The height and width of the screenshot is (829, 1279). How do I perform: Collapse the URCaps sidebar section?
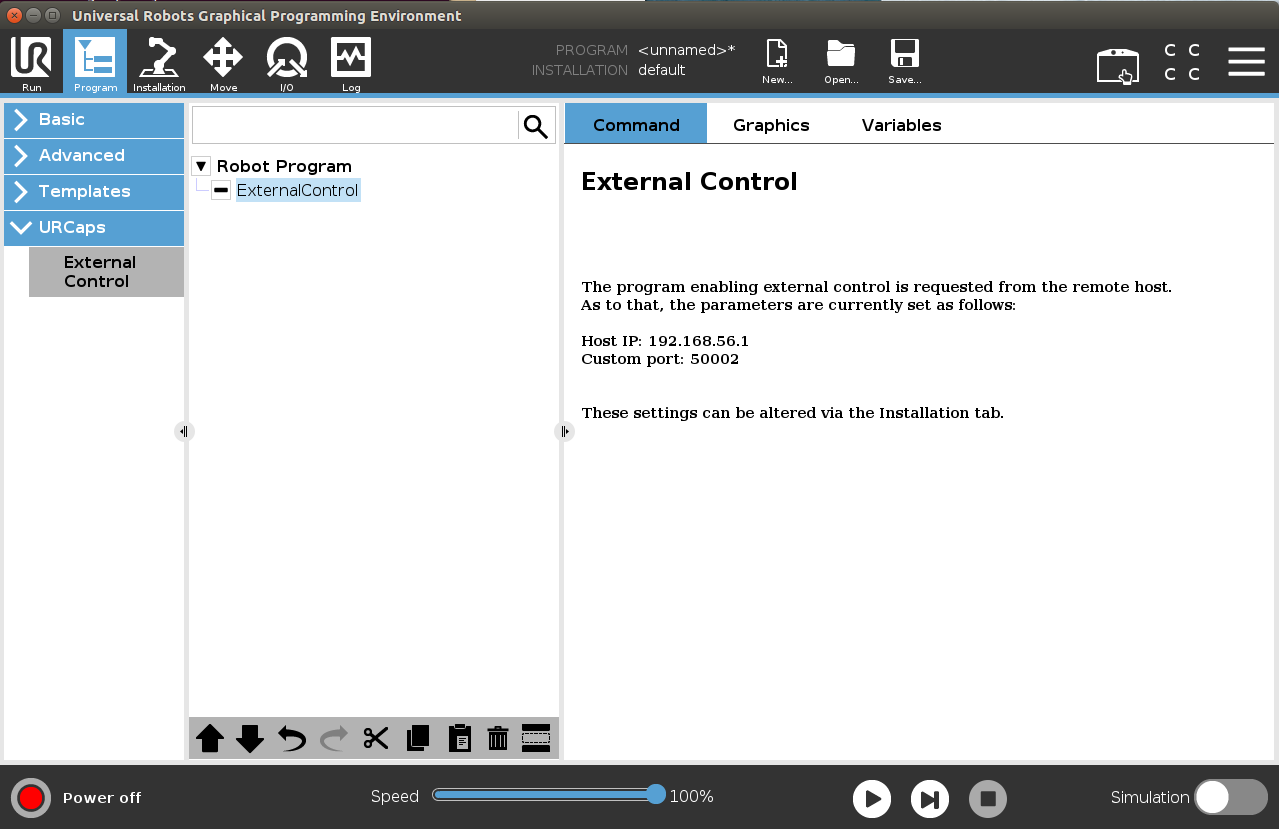(x=93, y=227)
